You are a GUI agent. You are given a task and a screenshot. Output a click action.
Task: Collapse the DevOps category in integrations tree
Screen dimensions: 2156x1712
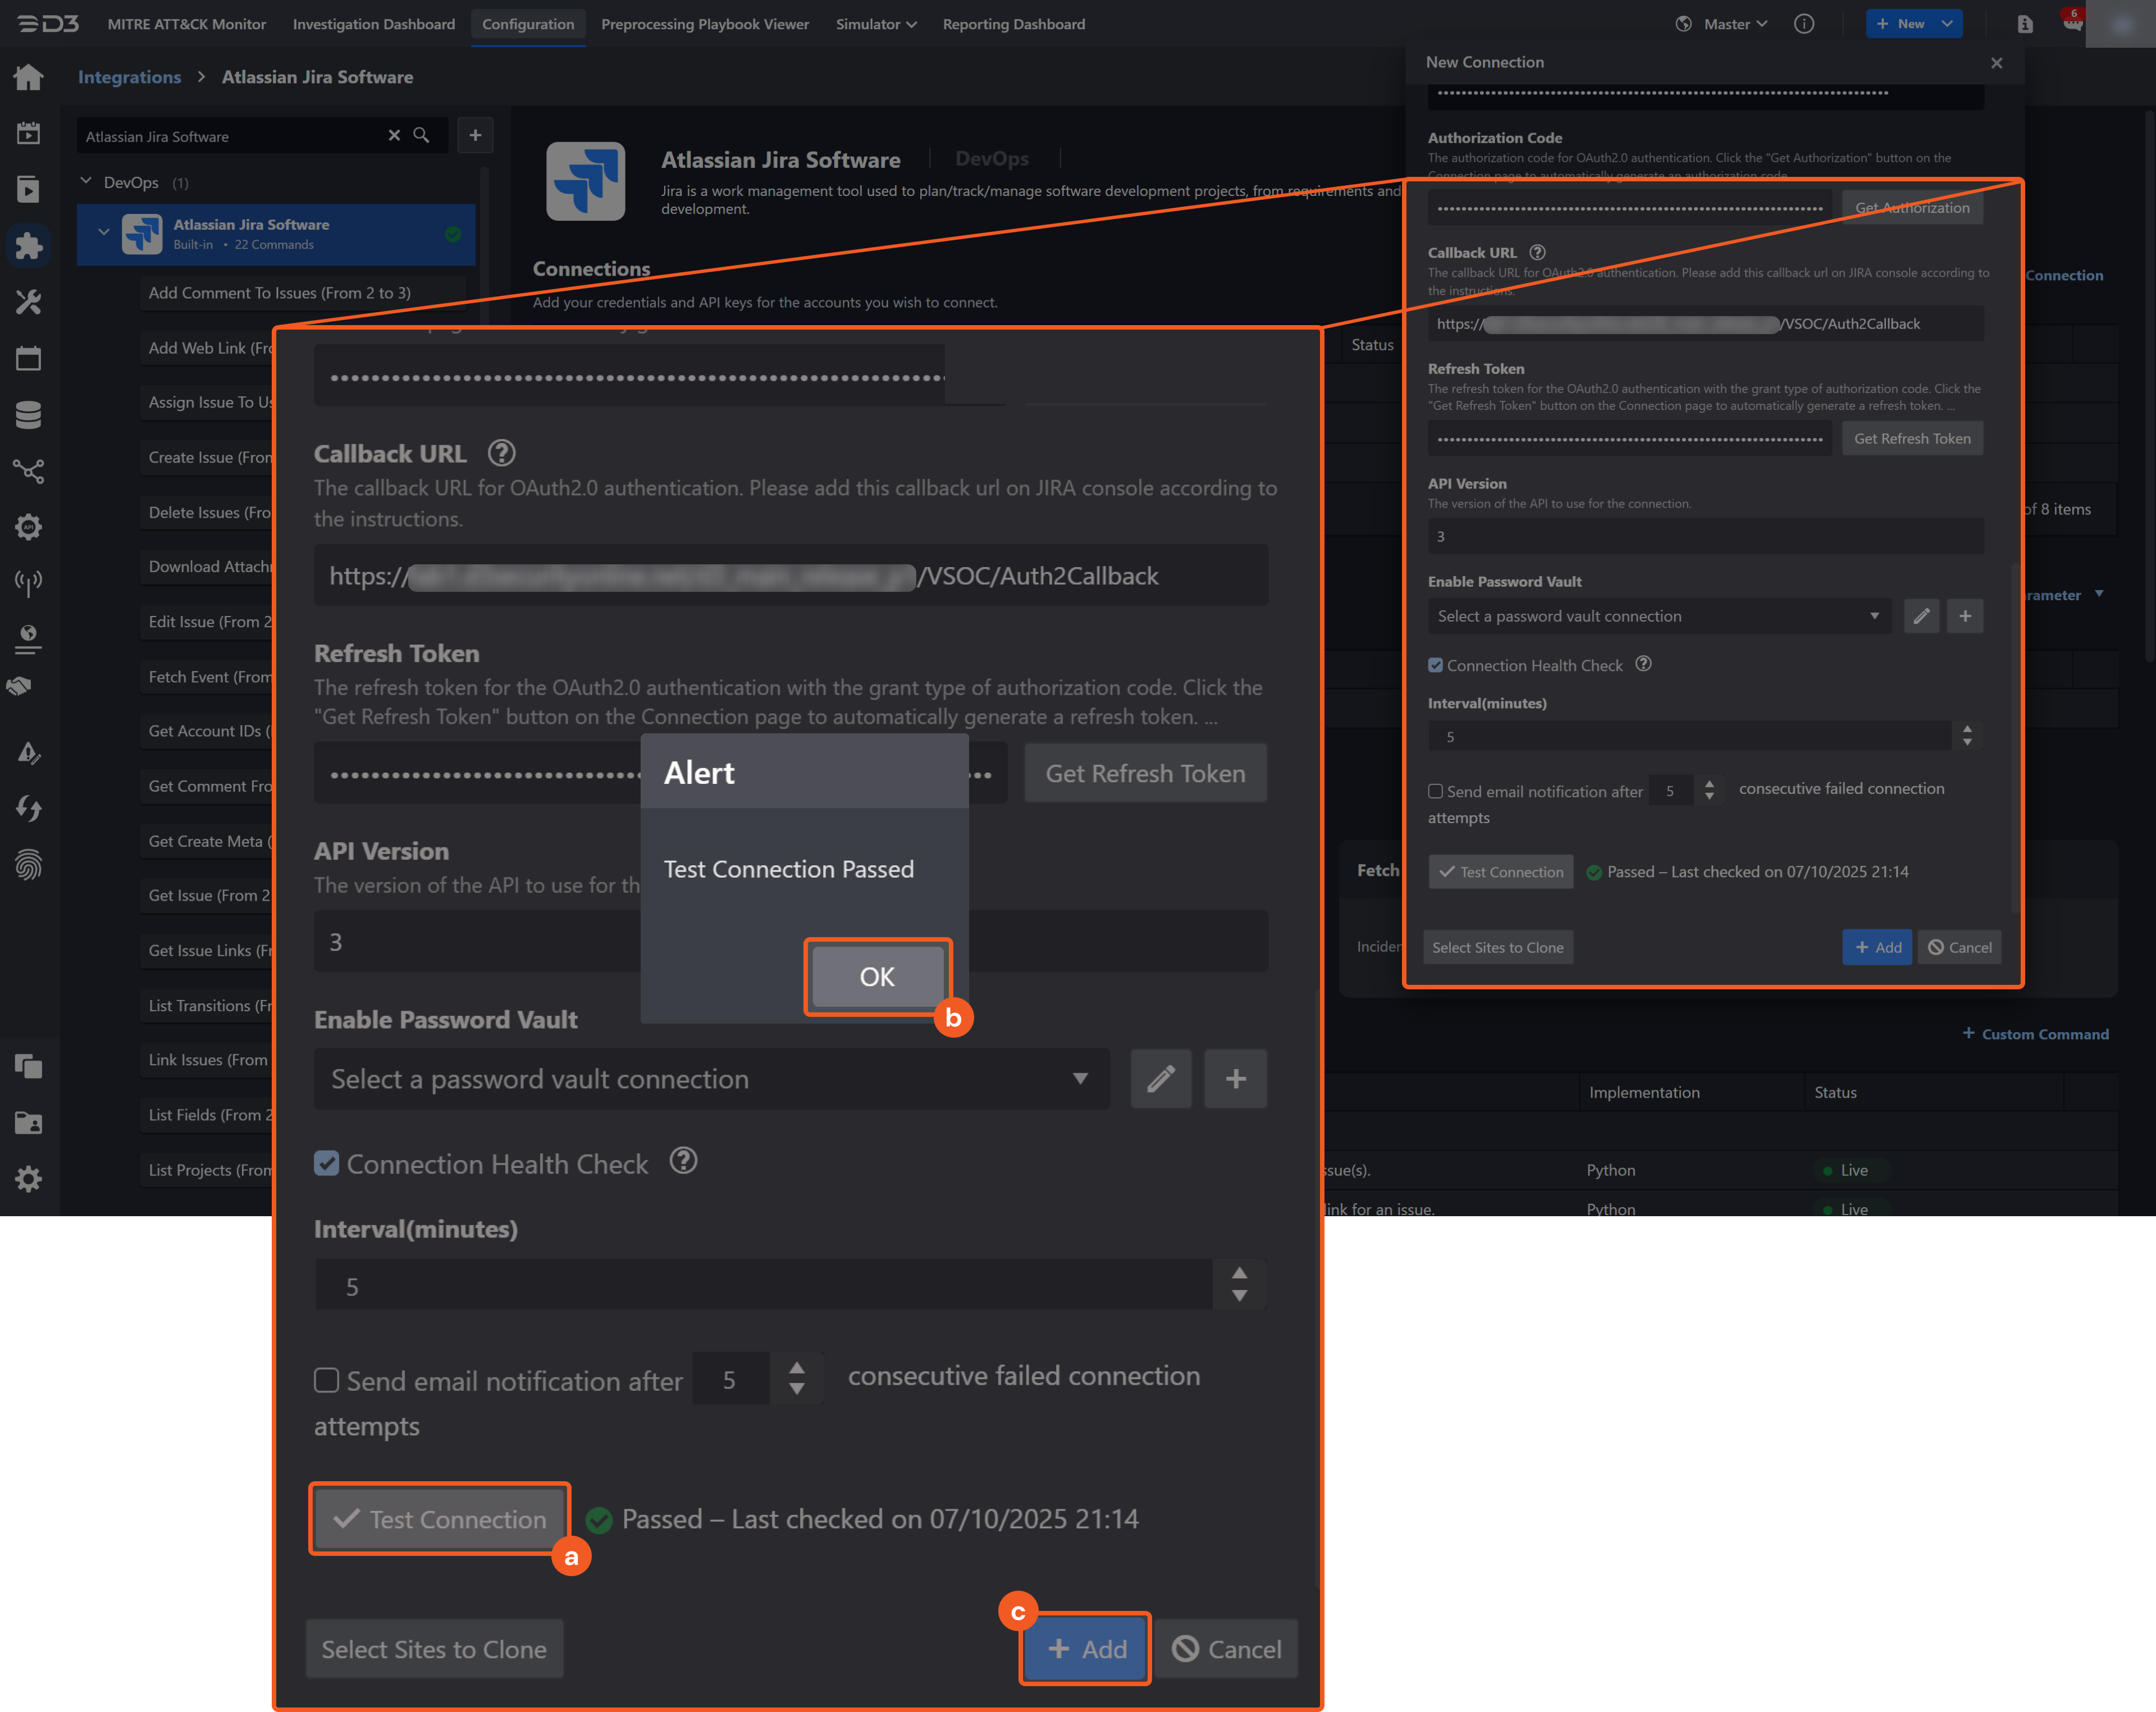[86, 182]
